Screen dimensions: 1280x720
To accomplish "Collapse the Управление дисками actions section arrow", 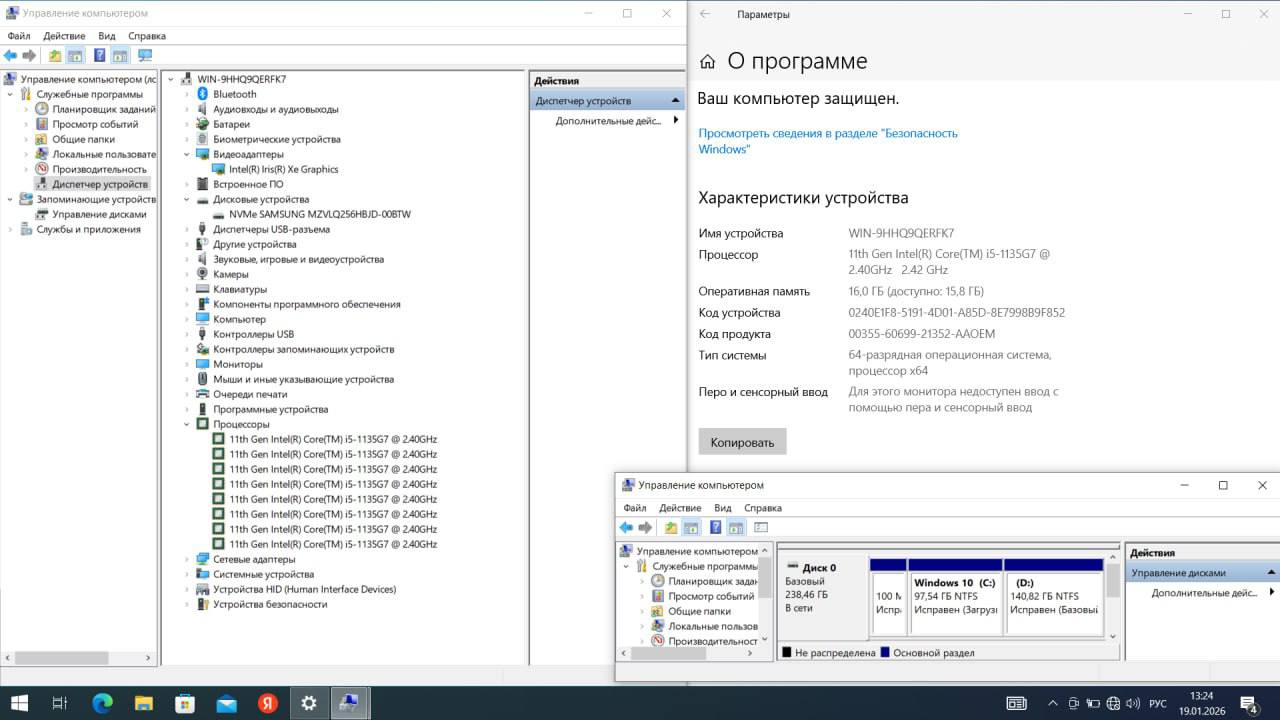I will coord(1271,573).
